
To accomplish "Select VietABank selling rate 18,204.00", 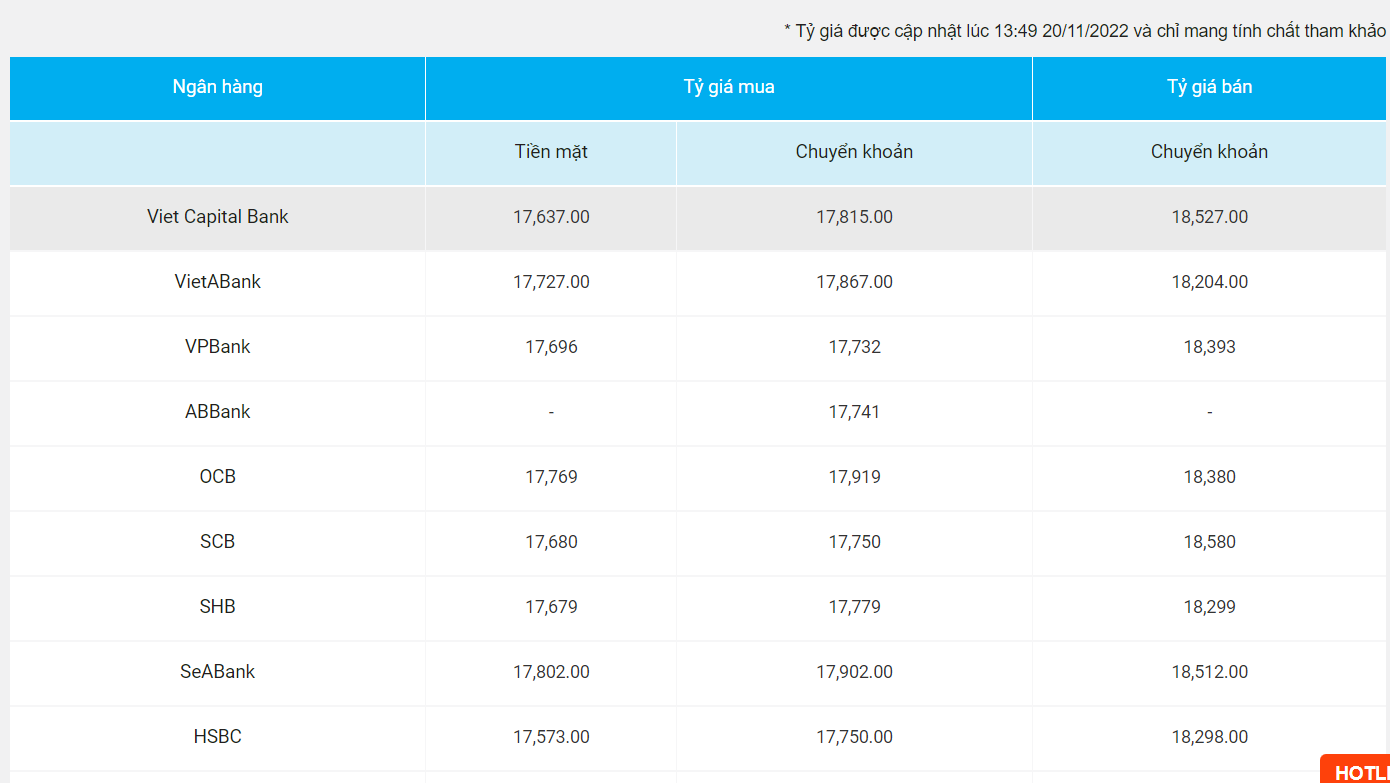I will coord(1209,282).
